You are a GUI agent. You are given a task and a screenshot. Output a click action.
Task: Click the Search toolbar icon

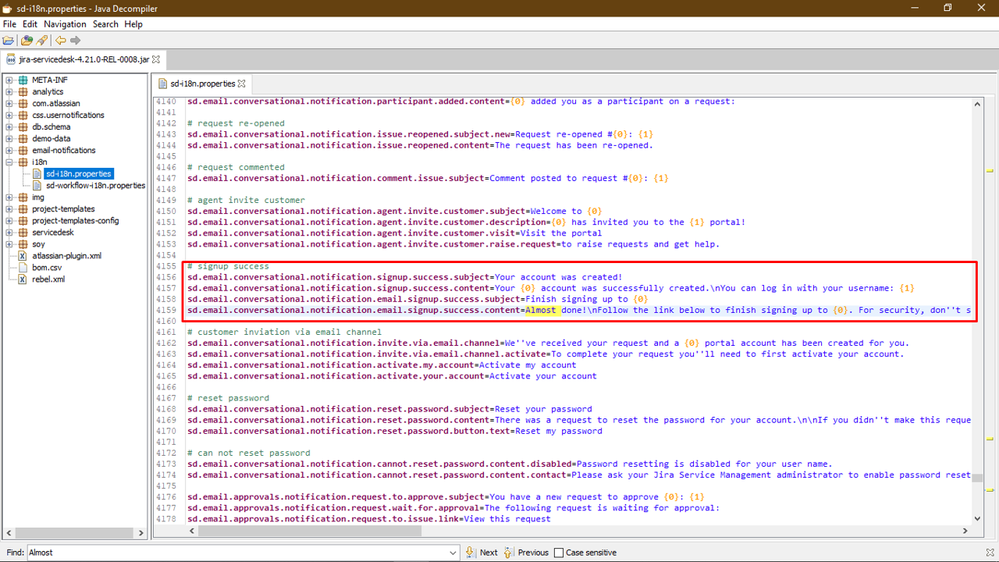42,41
